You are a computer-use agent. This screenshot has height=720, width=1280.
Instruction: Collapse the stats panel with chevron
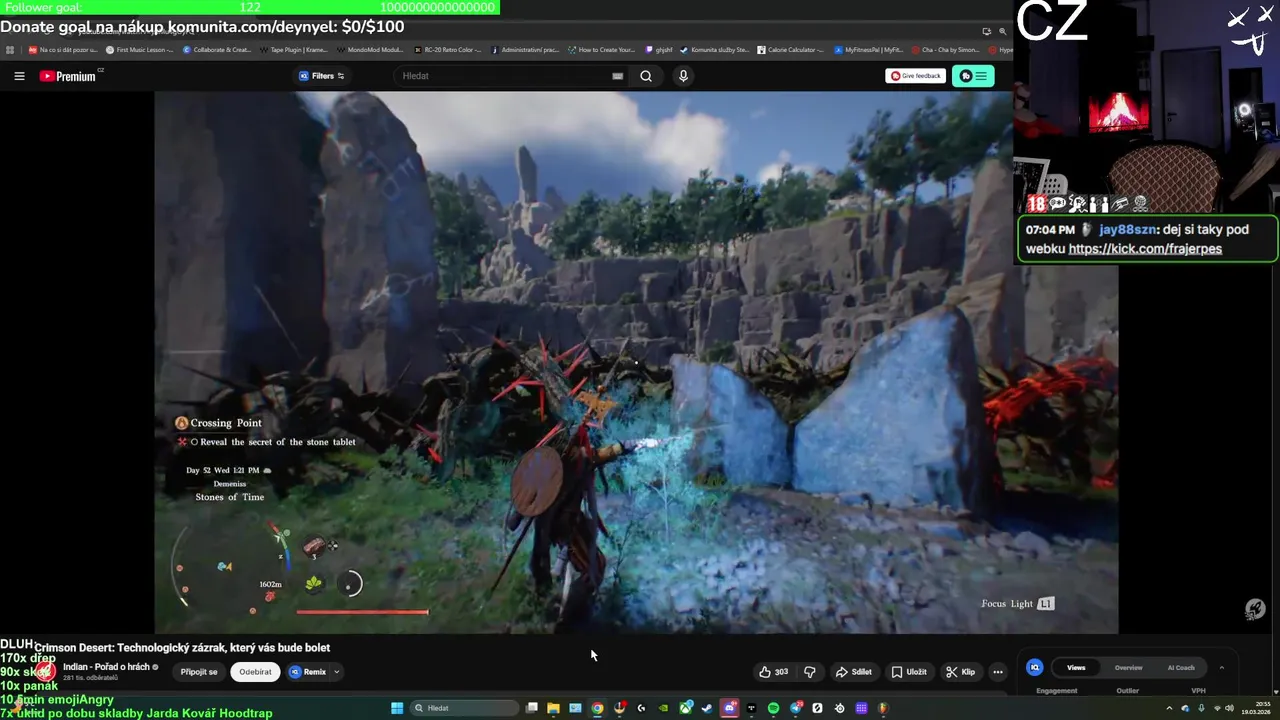1221,668
